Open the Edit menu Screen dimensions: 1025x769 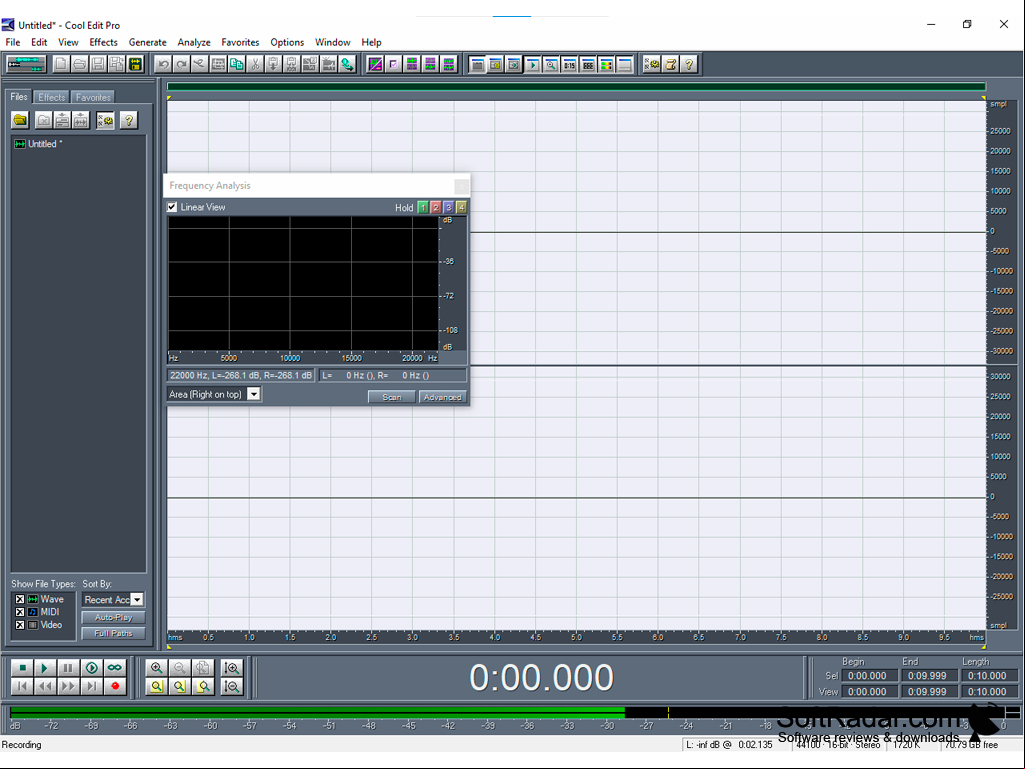pos(39,43)
